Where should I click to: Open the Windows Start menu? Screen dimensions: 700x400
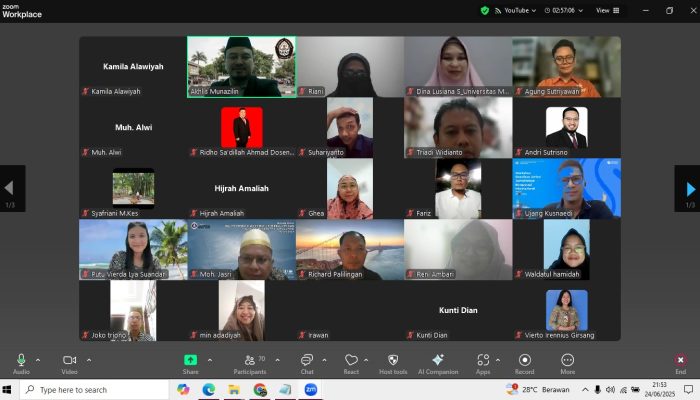click(x=7, y=390)
